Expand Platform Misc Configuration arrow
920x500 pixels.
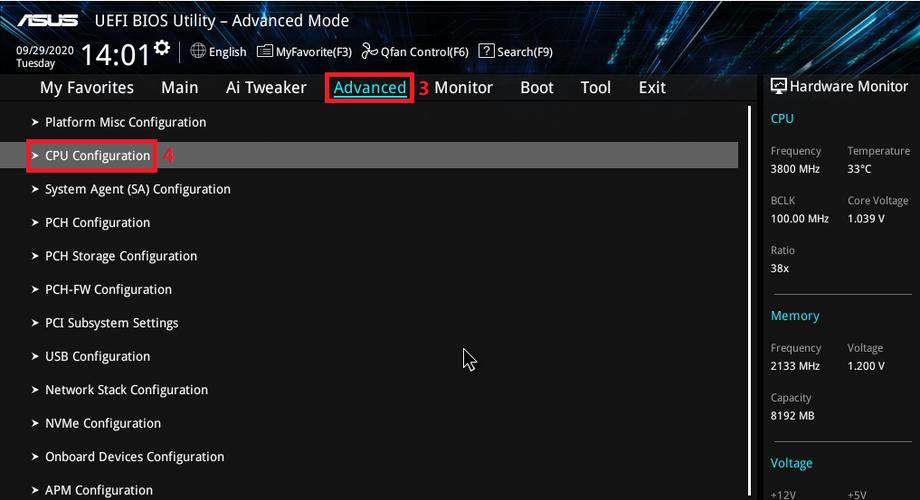35,122
